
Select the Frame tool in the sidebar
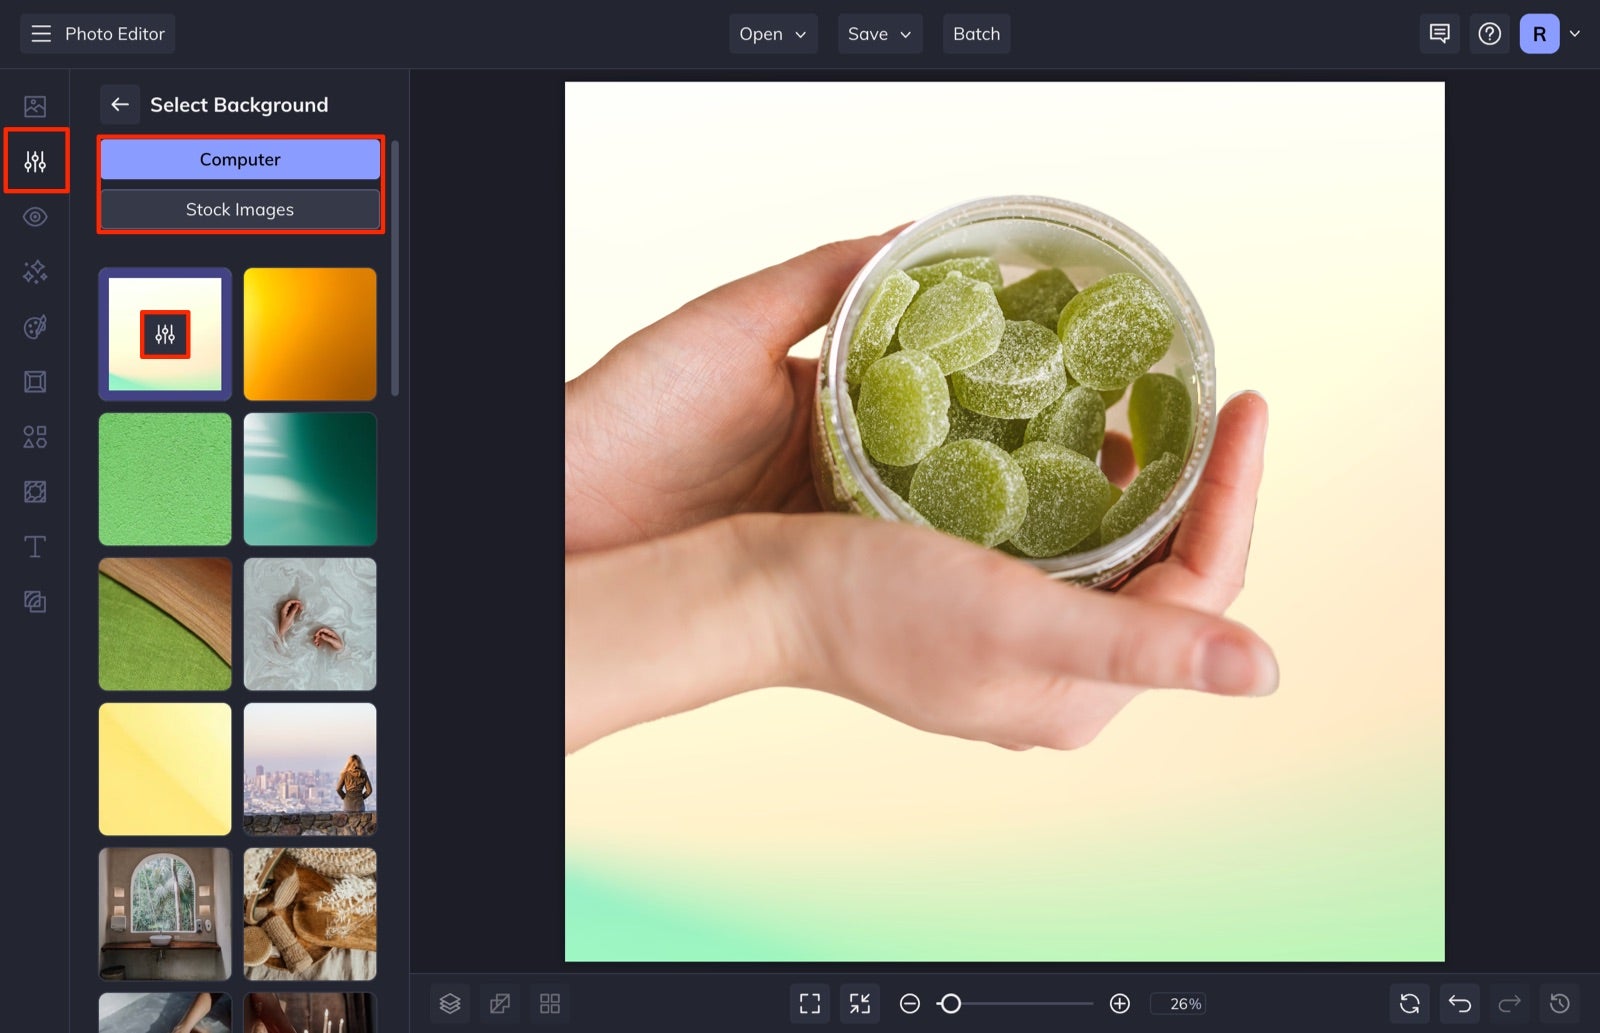coord(35,381)
